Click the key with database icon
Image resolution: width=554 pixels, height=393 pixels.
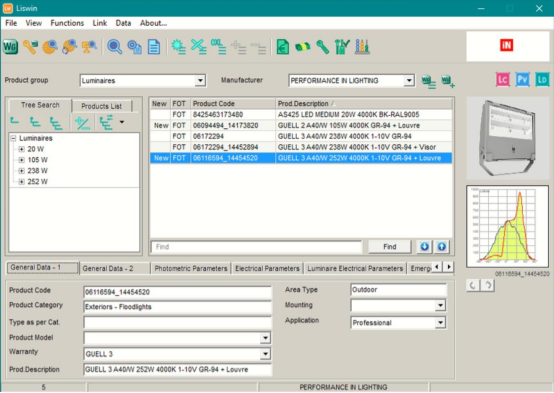(x=30, y=47)
